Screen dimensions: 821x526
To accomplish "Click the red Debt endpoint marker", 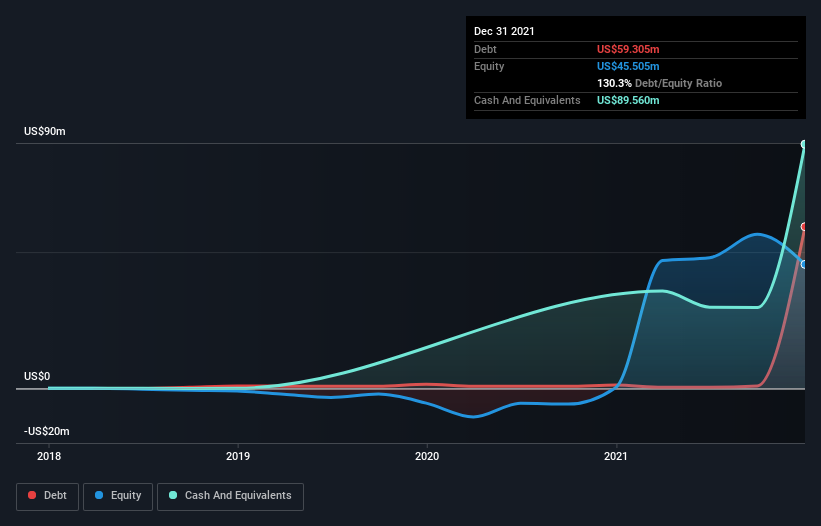I will tap(804, 227).
